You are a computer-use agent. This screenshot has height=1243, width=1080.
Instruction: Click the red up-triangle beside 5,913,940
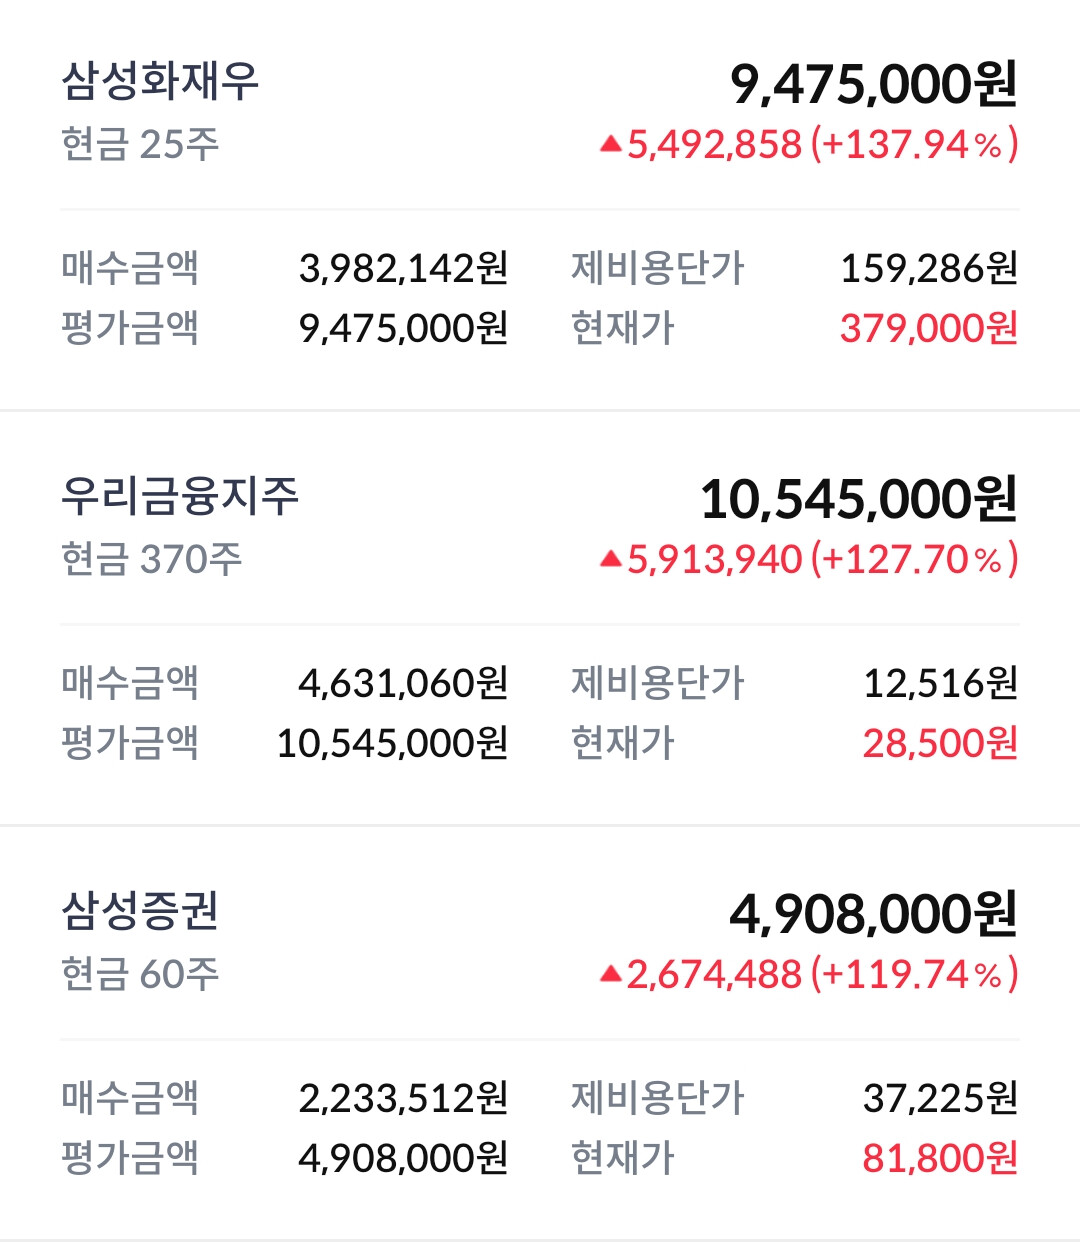[610, 560]
